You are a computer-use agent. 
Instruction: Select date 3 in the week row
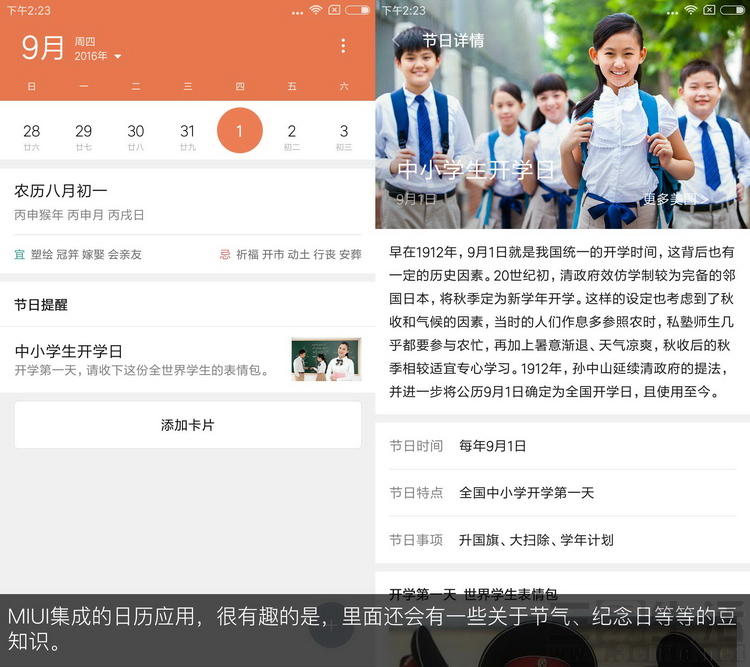click(344, 136)
